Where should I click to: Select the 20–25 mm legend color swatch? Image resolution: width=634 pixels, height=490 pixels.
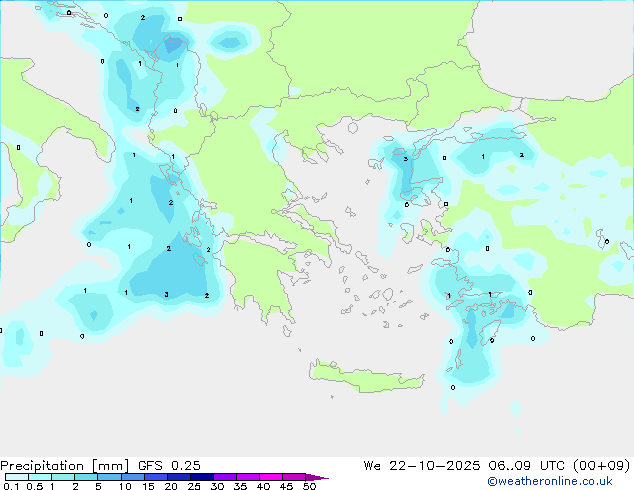click(179, 477)
